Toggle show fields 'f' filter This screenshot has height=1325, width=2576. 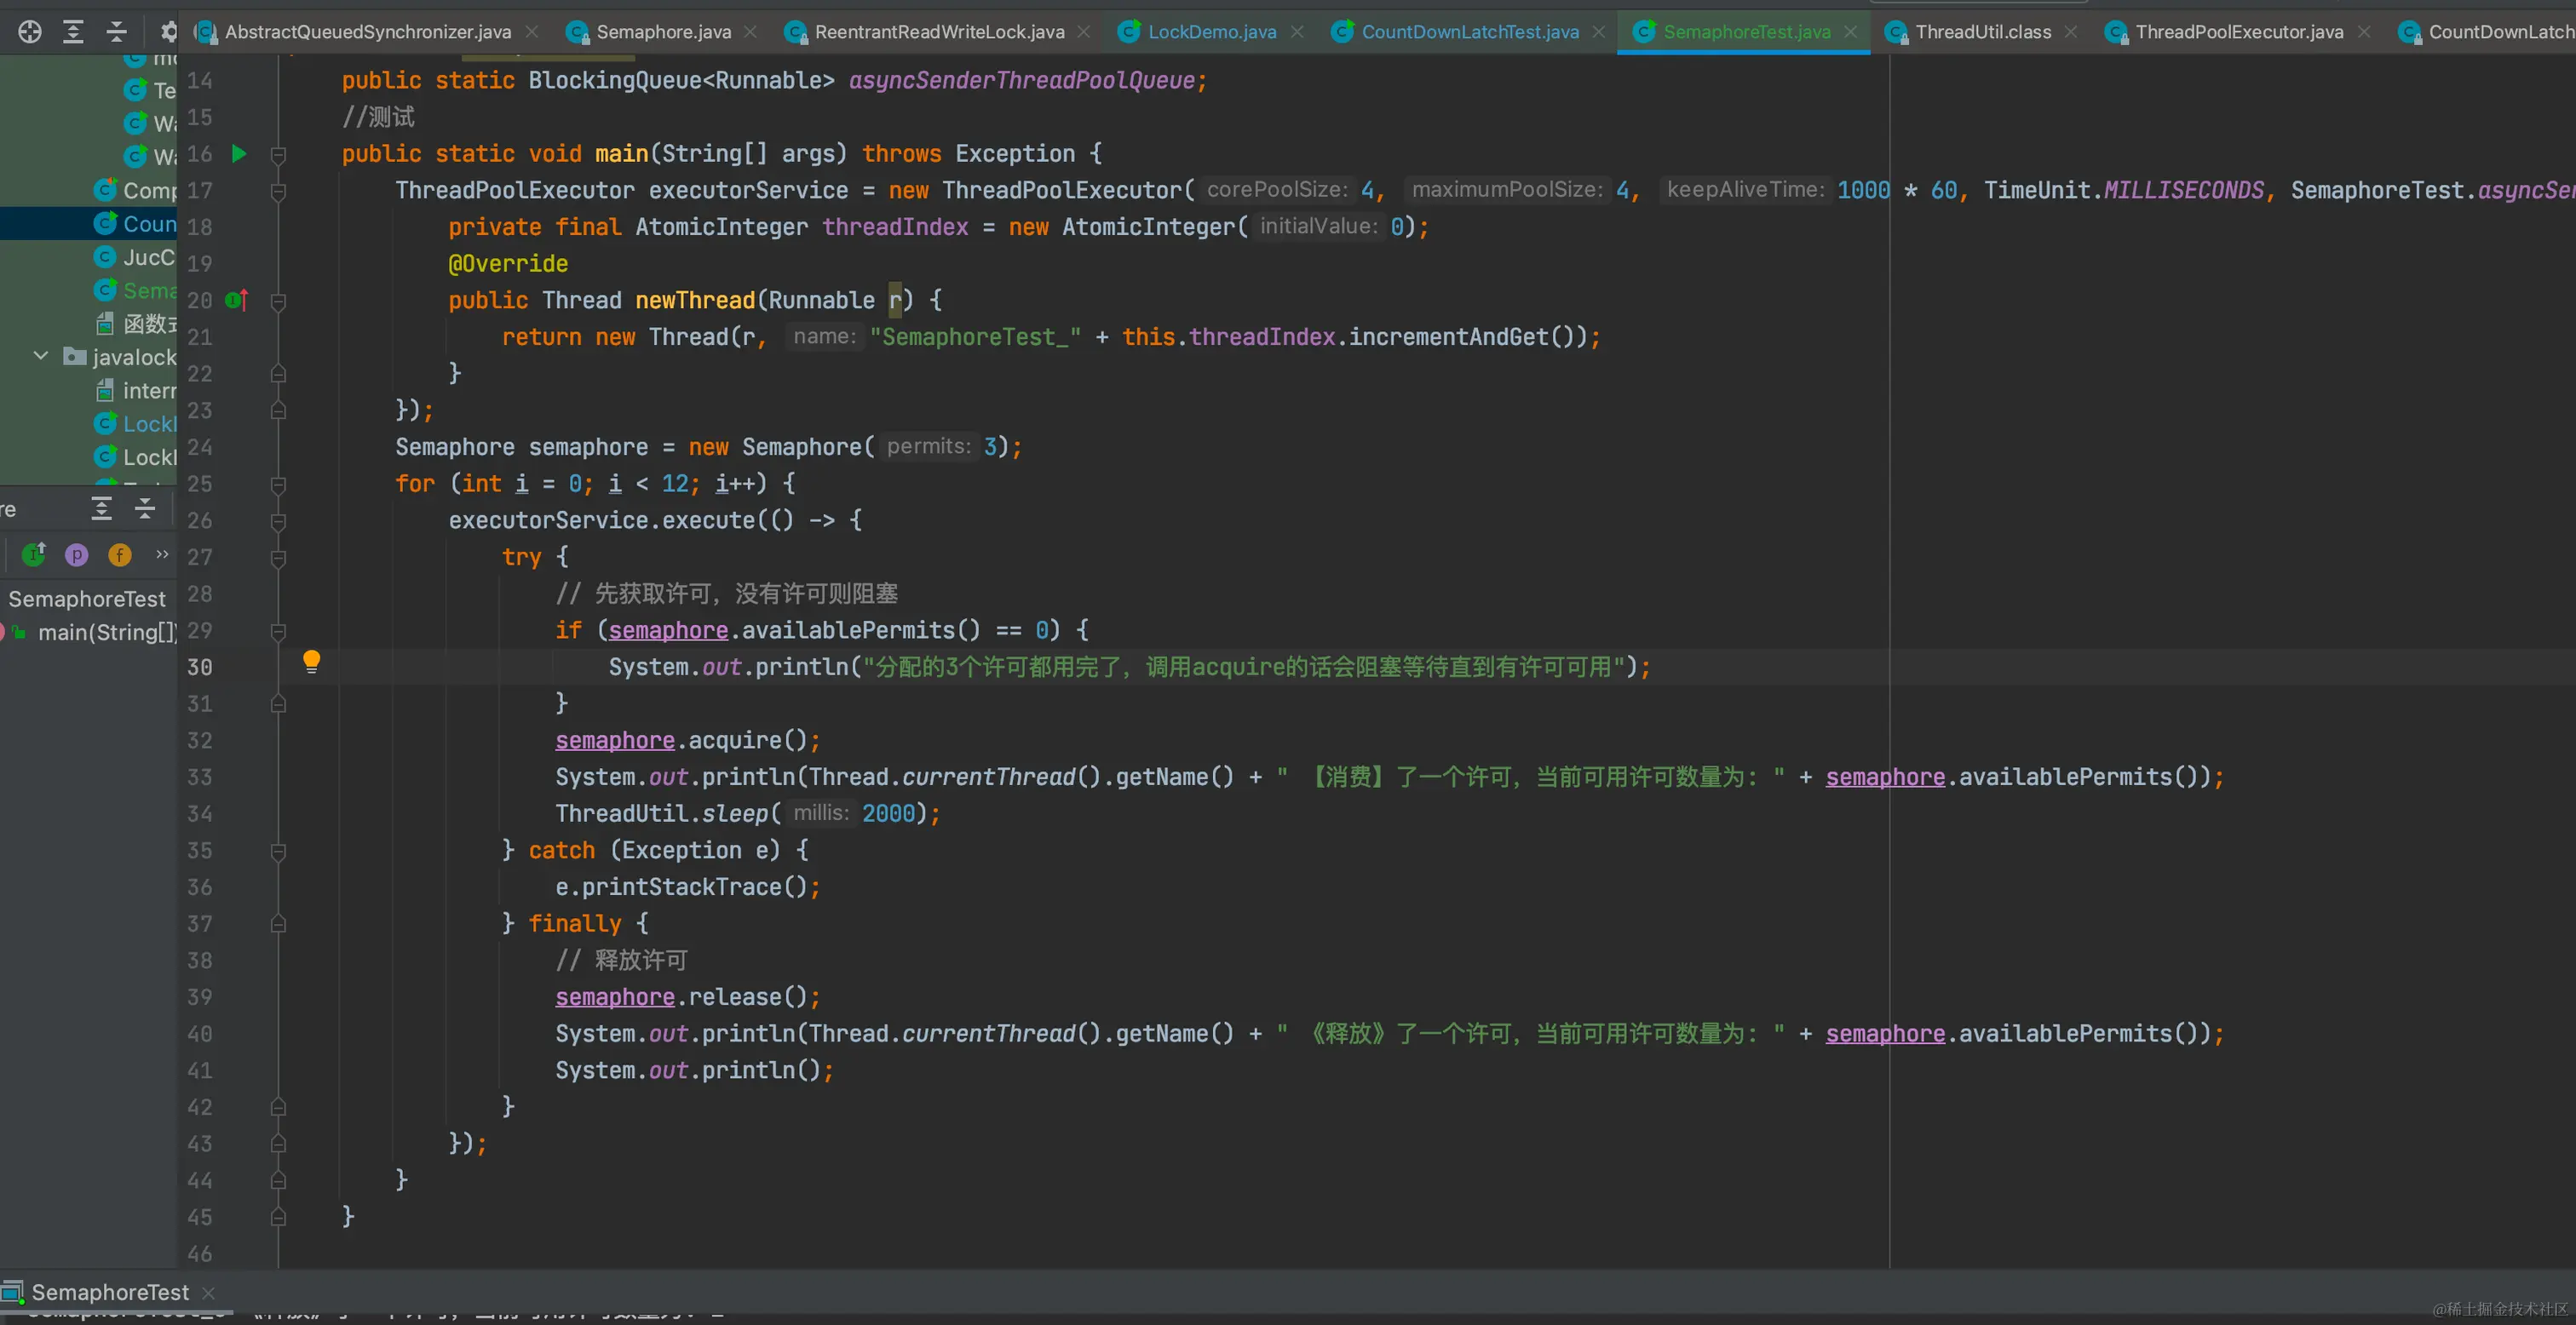[120, 555]
